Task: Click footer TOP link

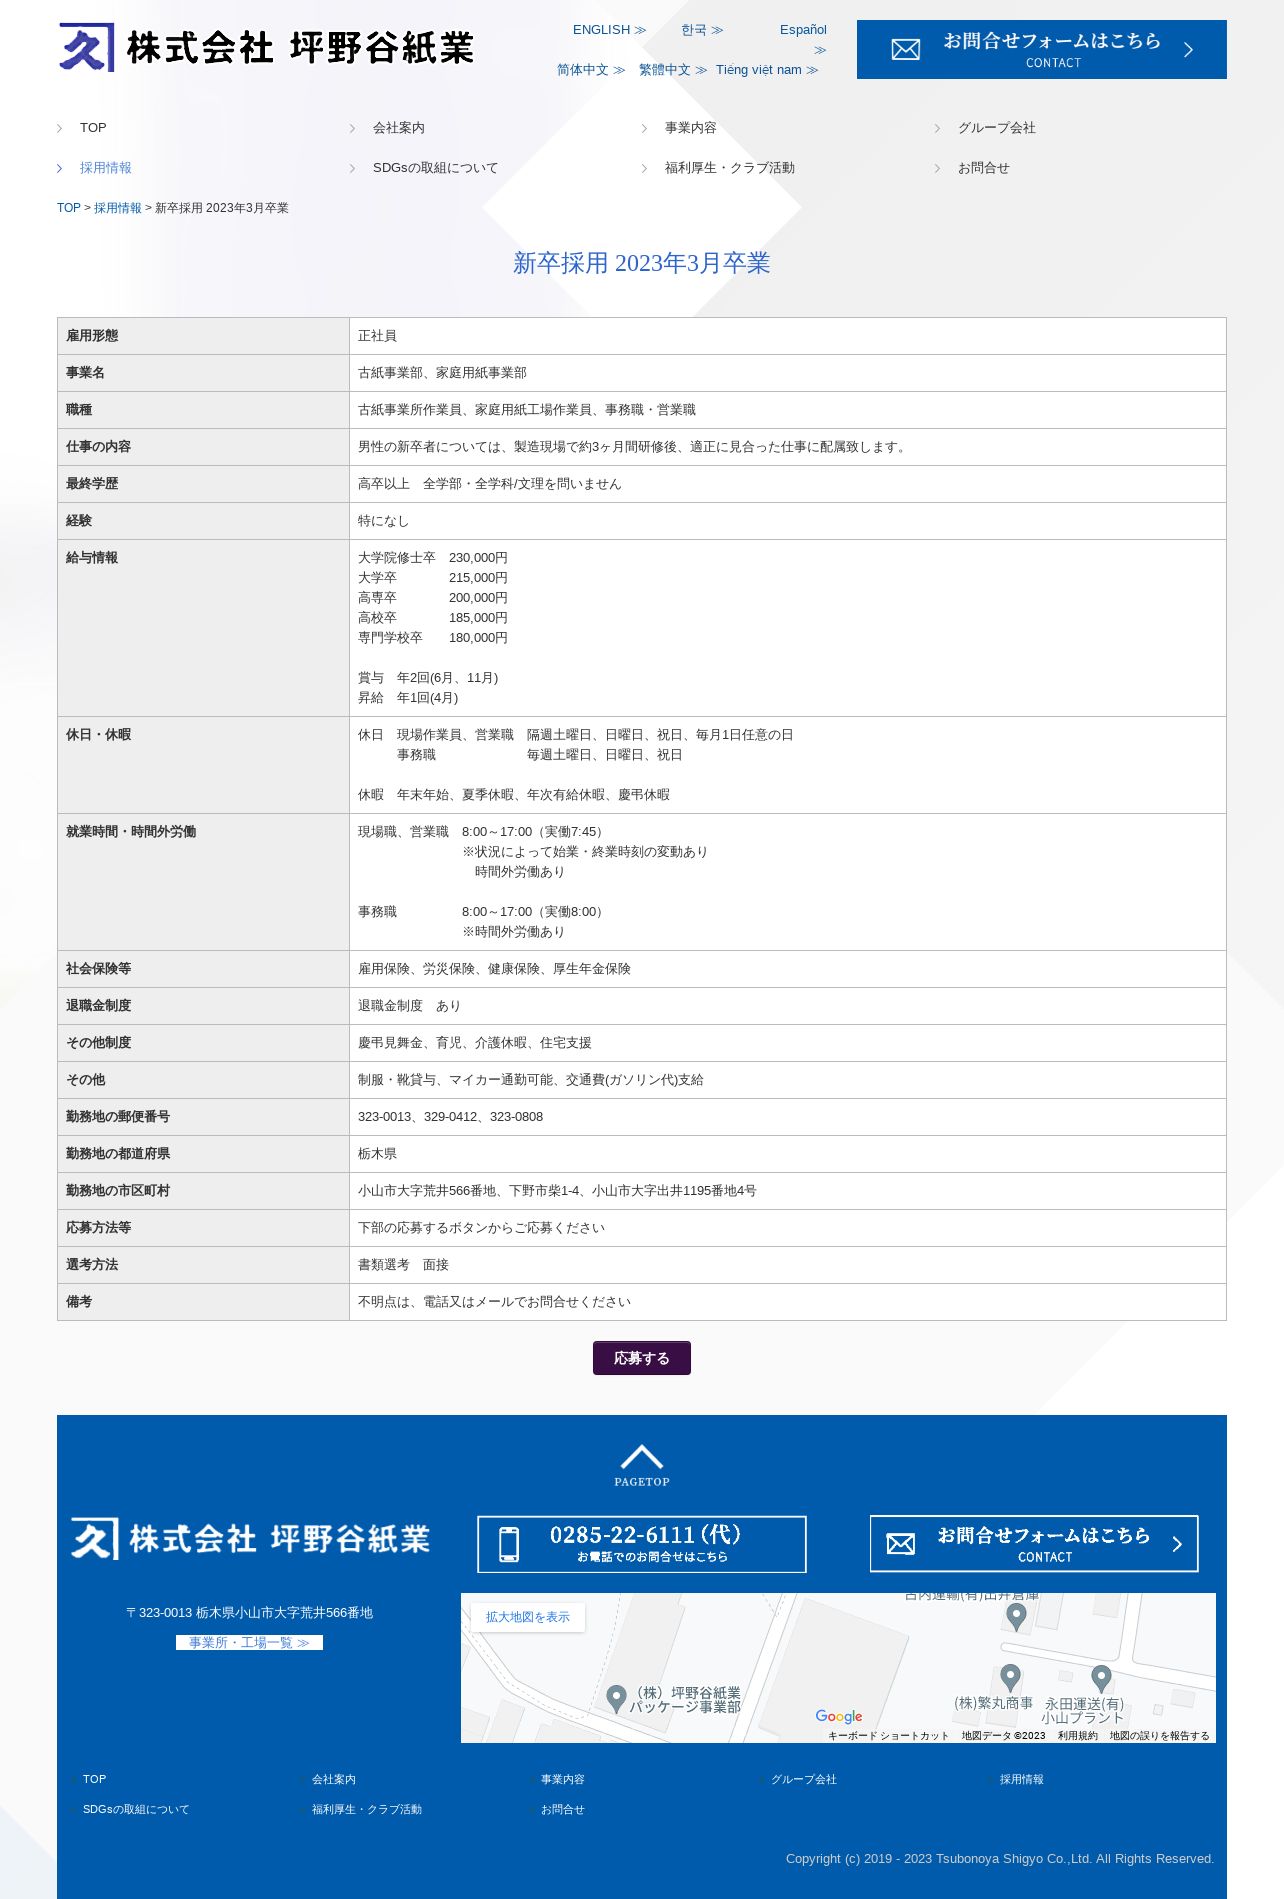Action: 94,1779
